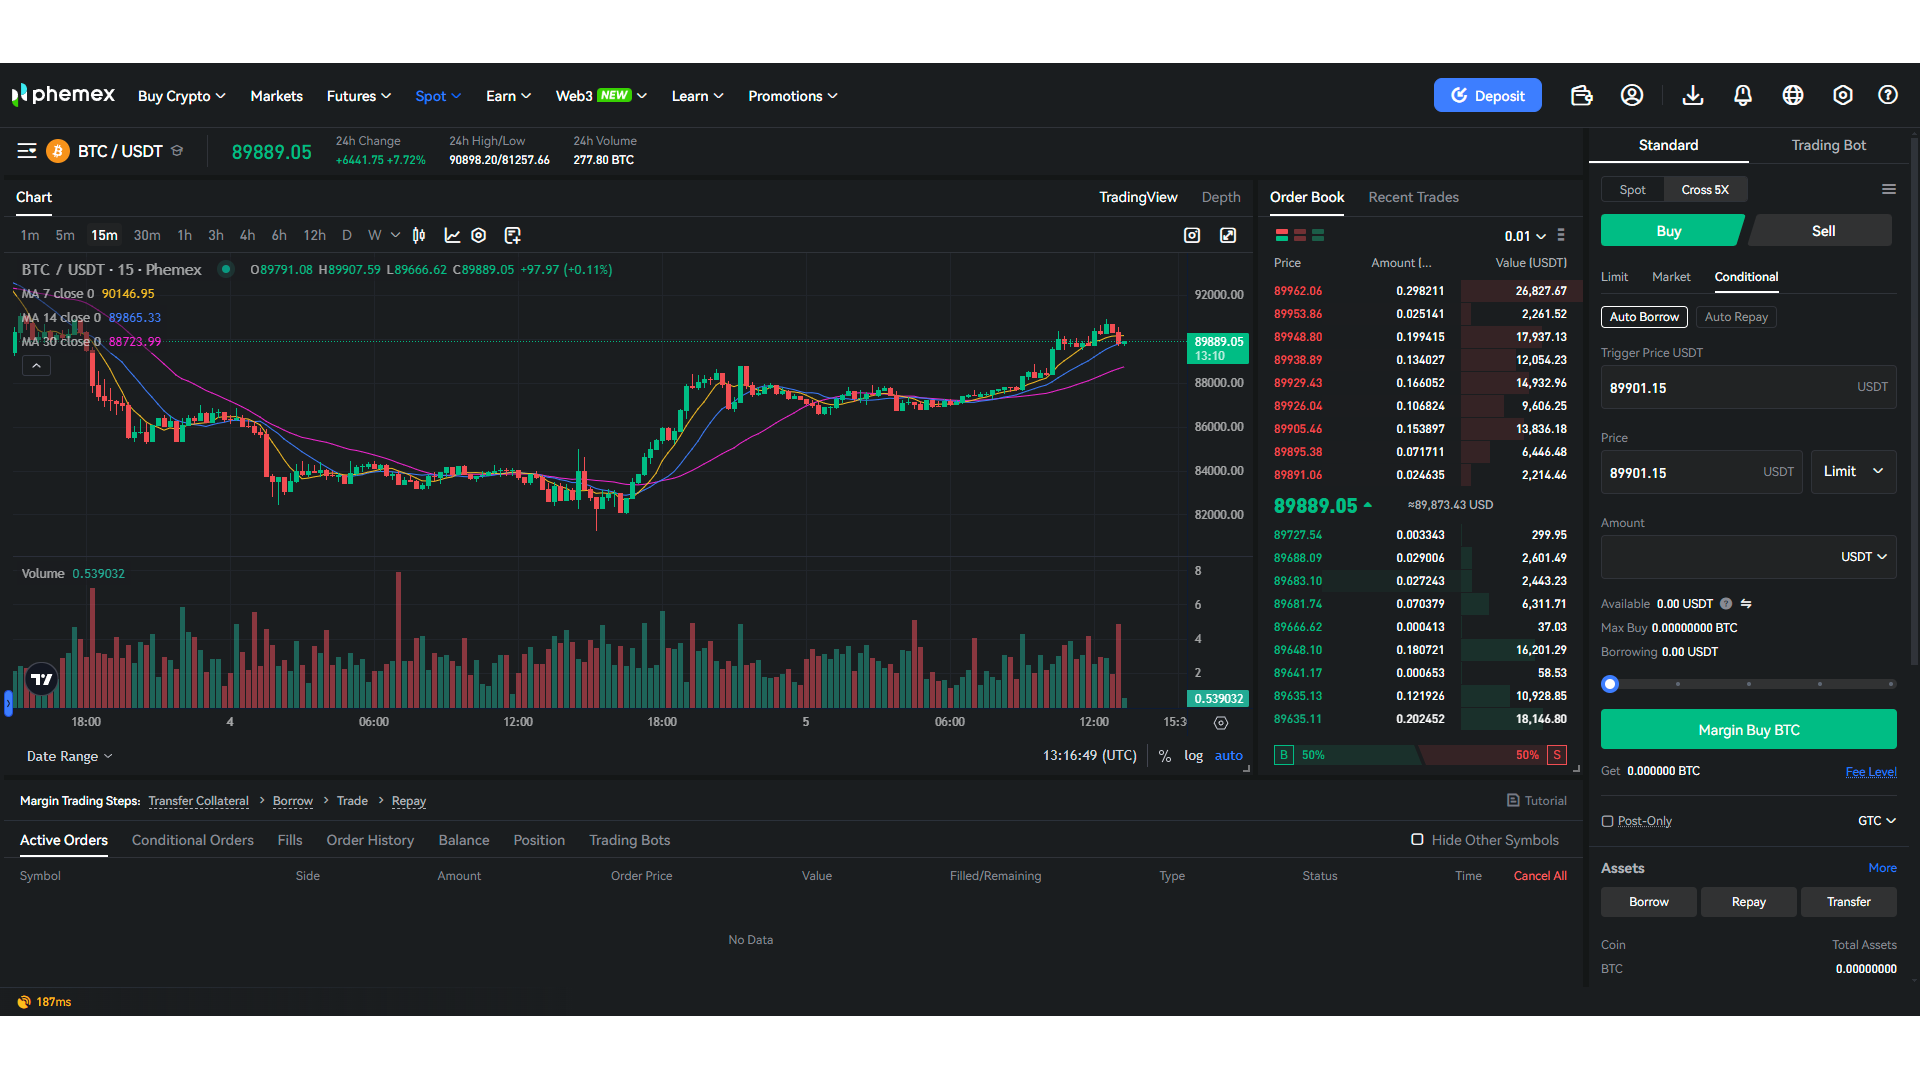
Task: Open the user account profile icon
Action: click(x=1632, y=95)
